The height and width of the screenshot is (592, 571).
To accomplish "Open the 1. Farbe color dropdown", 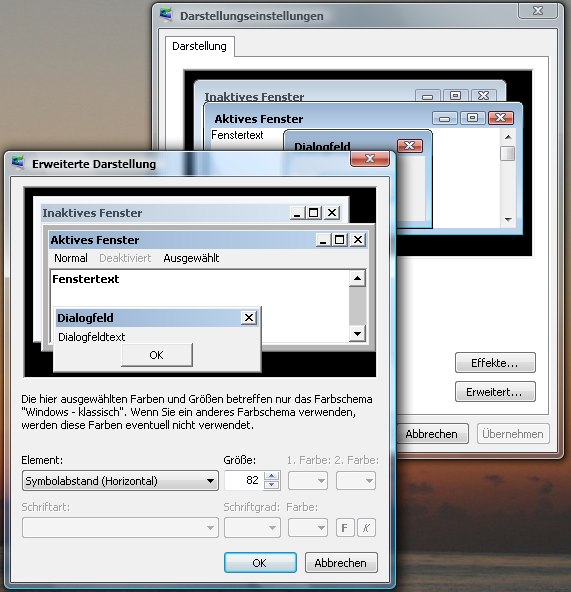I will tap(307, 481).
